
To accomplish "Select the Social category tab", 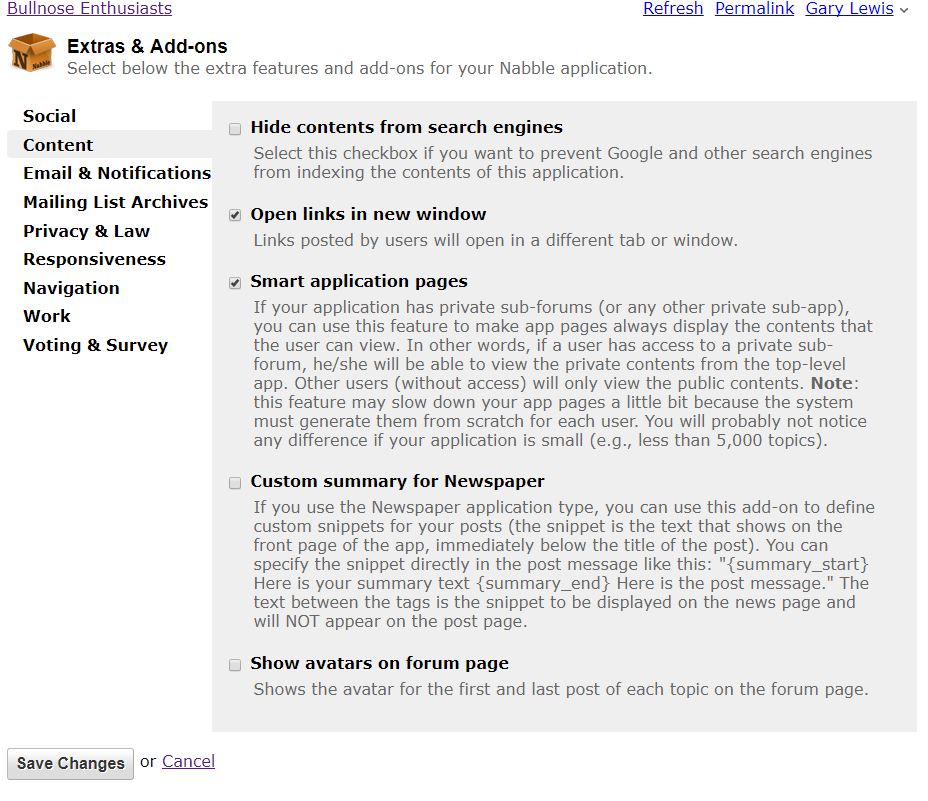I will coord(50,116).
